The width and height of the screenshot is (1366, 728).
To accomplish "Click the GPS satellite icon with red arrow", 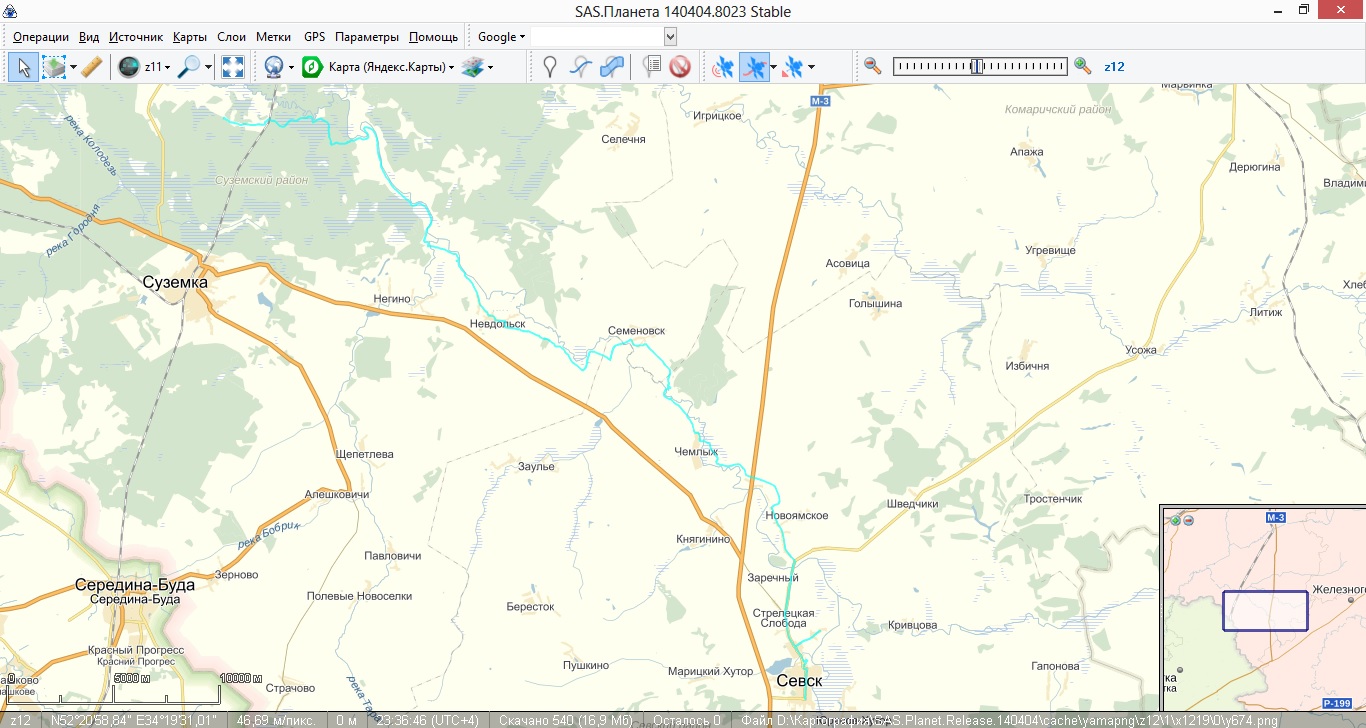I will [x=794, y=67].
